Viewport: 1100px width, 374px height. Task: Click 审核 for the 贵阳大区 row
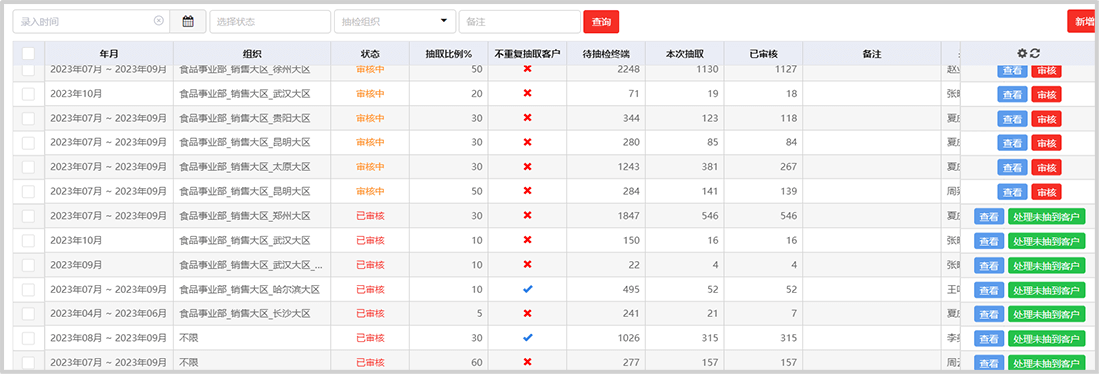[x=1046, y=119]
